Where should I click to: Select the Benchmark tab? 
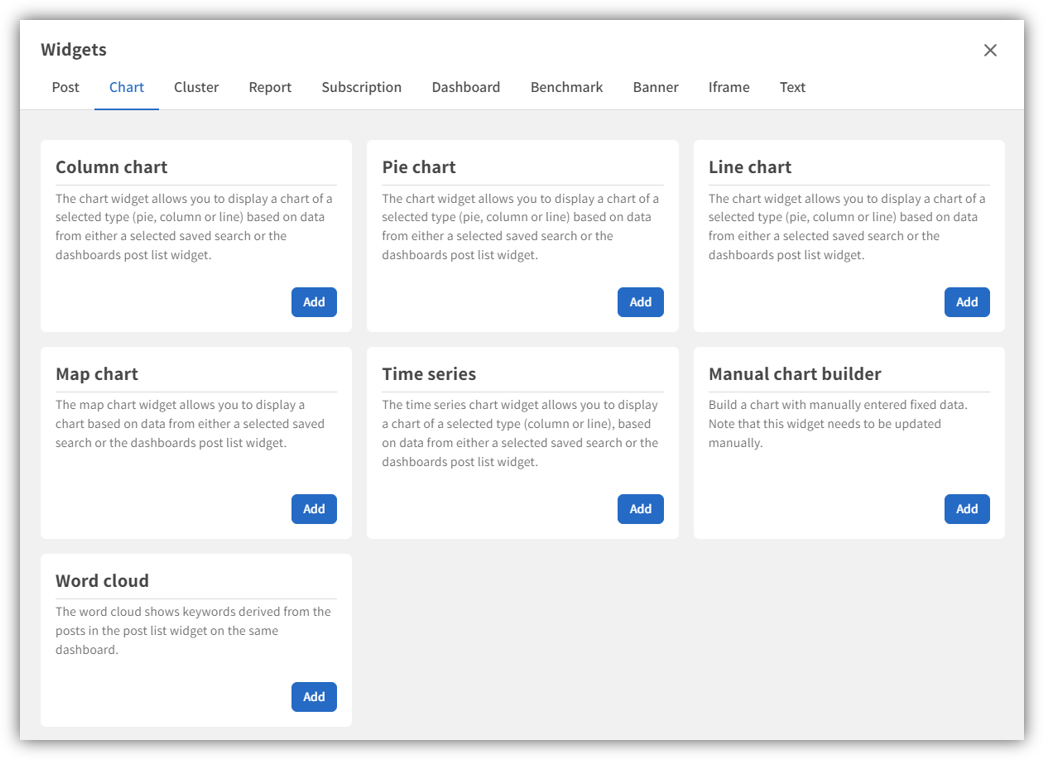click(x=566, y=87)
